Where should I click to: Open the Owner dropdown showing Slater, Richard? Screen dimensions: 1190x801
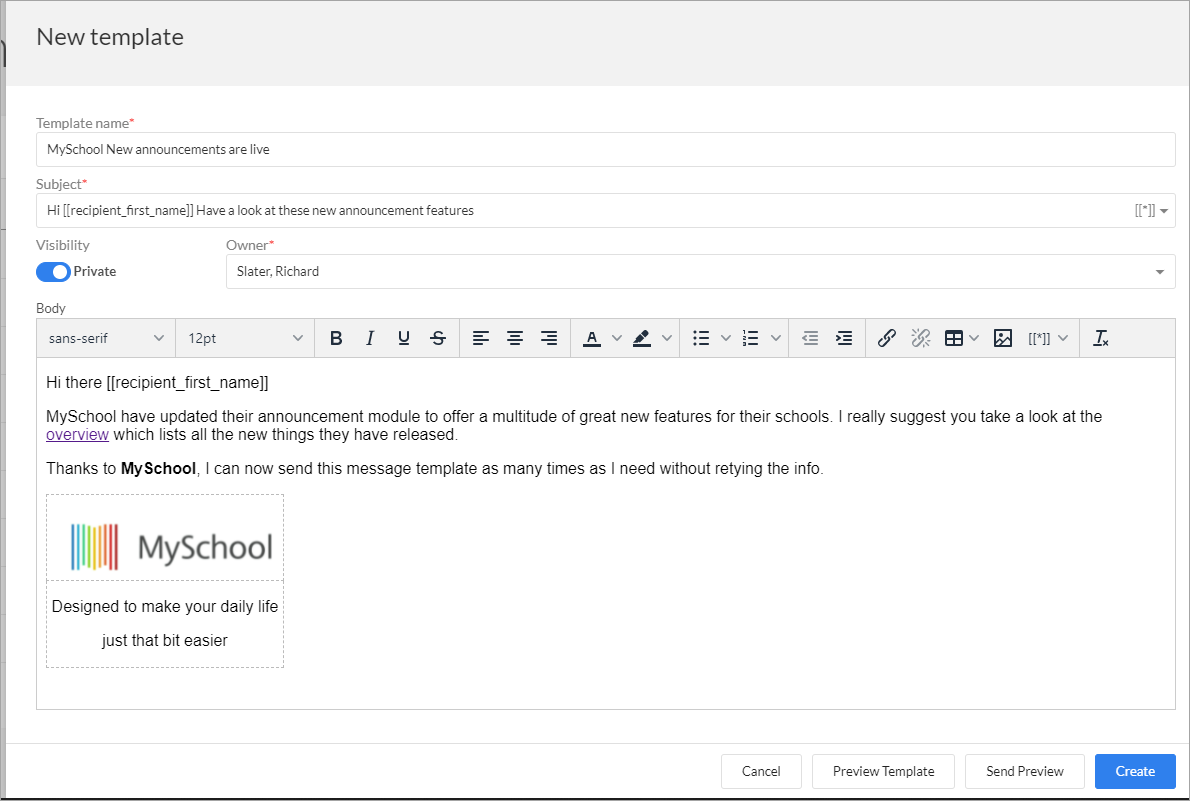(700, 272)
